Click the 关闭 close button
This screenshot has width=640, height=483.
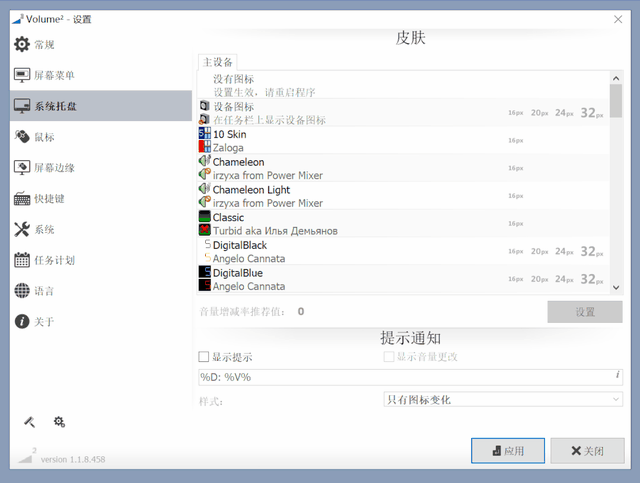587,451
